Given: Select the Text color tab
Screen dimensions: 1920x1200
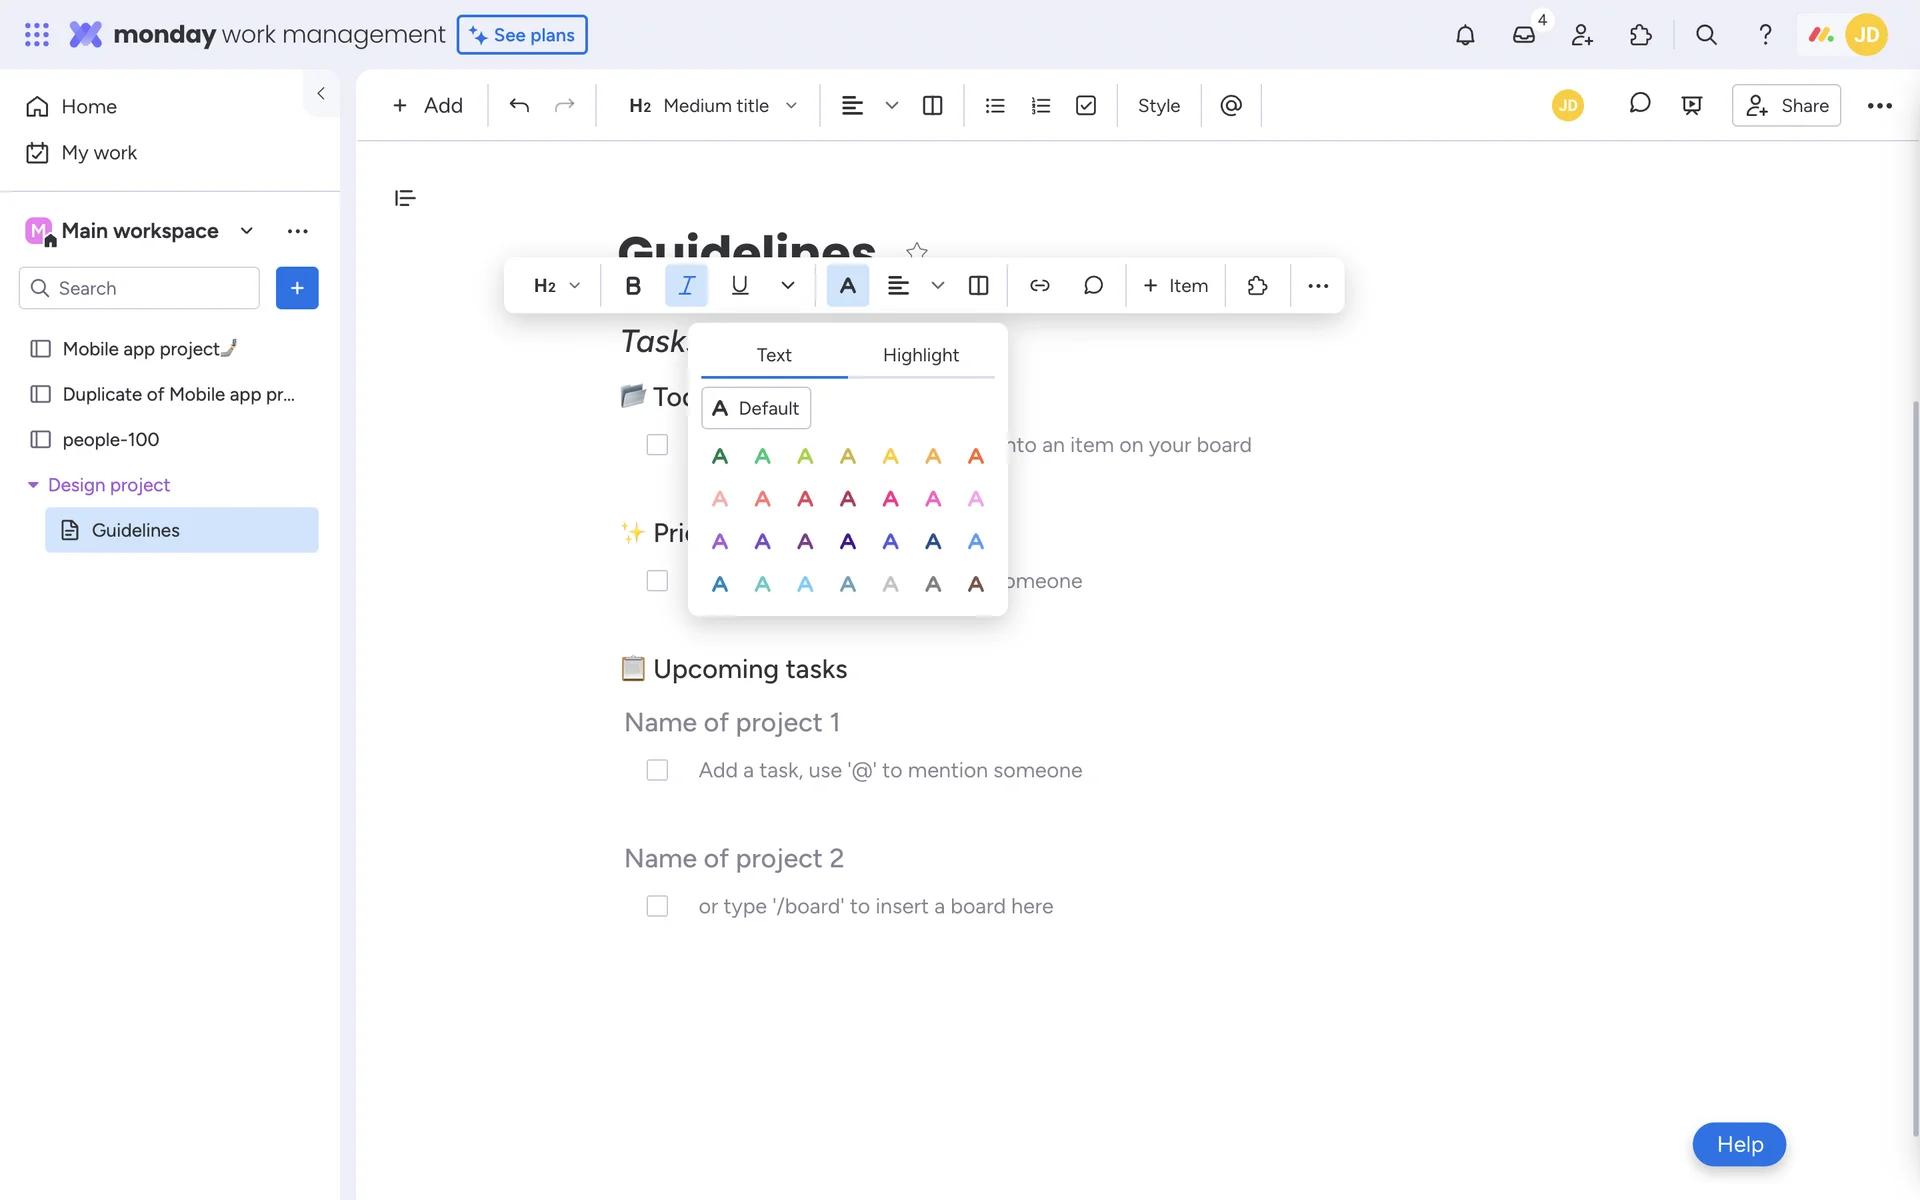Looking at the screenshot, I should click(x=773, y=355).
